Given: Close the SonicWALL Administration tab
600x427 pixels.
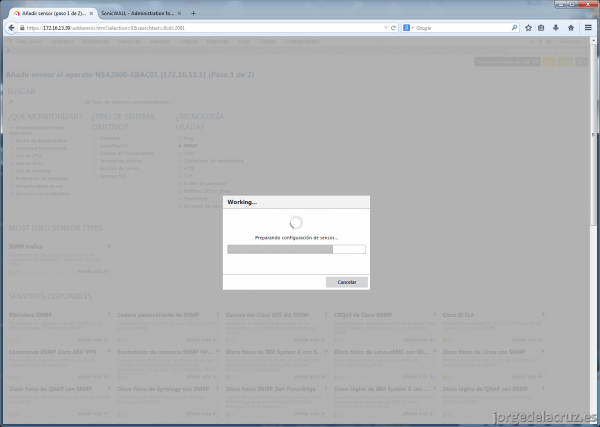Looking at the screenshot, I should (179, 13).
